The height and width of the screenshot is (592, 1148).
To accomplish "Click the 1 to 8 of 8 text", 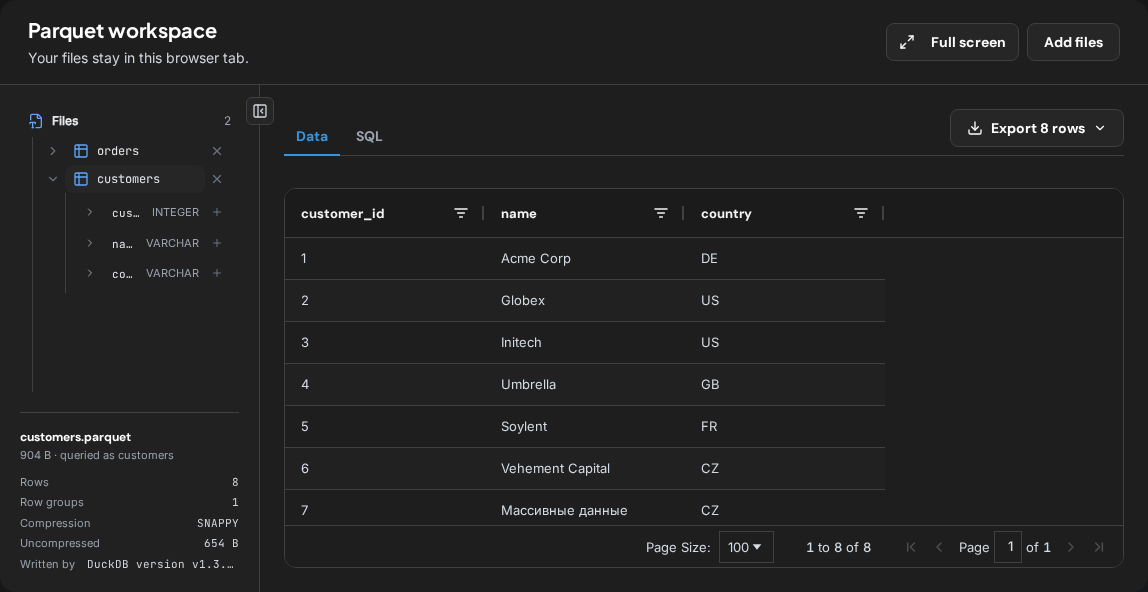I will tap(838, 547).
